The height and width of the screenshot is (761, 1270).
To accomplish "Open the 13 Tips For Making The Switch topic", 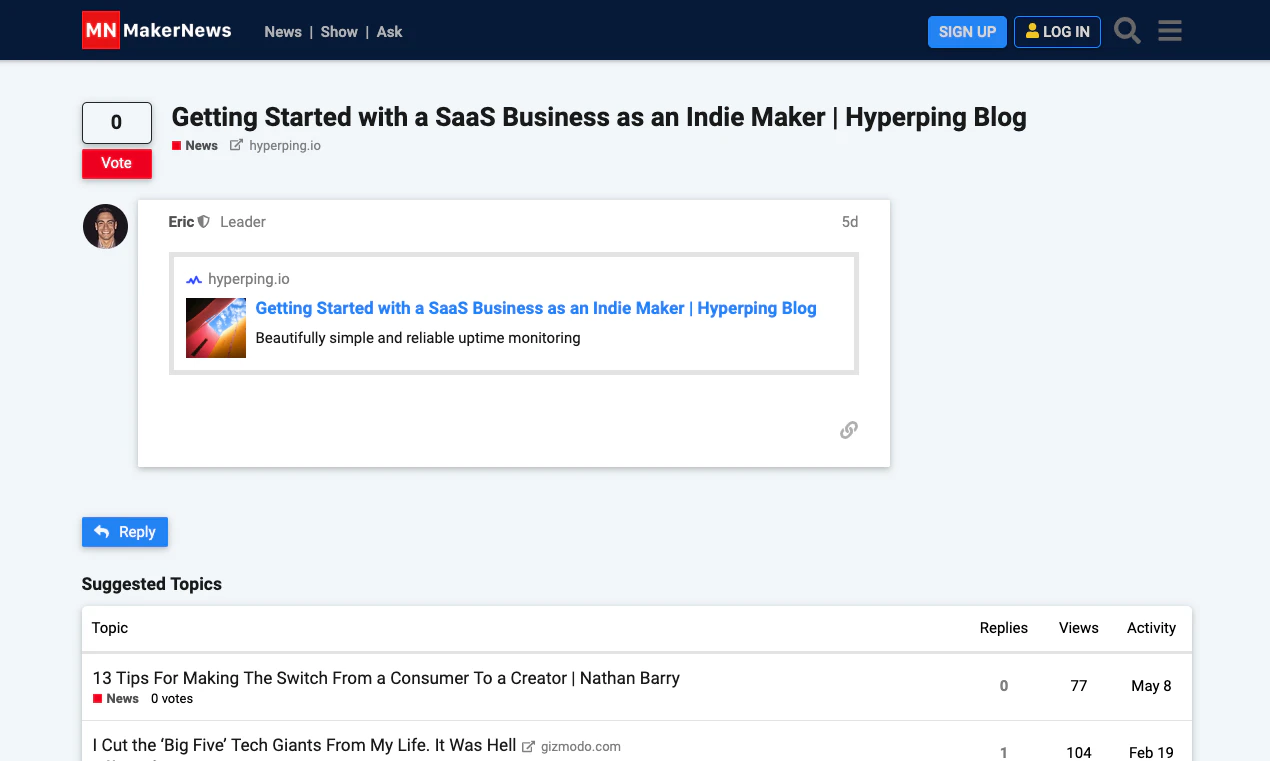I will tap(386, 678).
